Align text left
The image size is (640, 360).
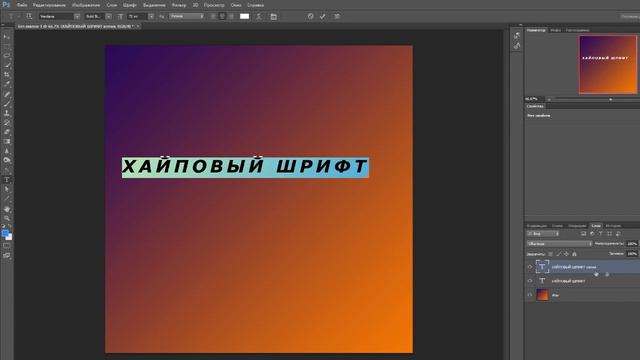click(x=213, y=16)
